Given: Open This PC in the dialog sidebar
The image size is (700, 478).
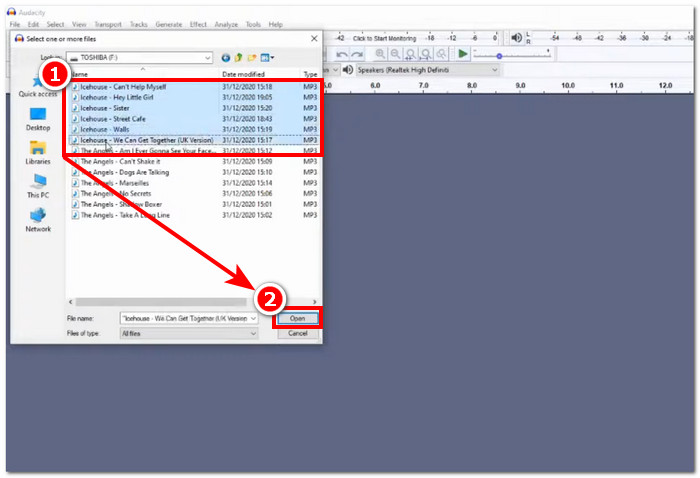Looking at the screenshot, I should (38, 187).
